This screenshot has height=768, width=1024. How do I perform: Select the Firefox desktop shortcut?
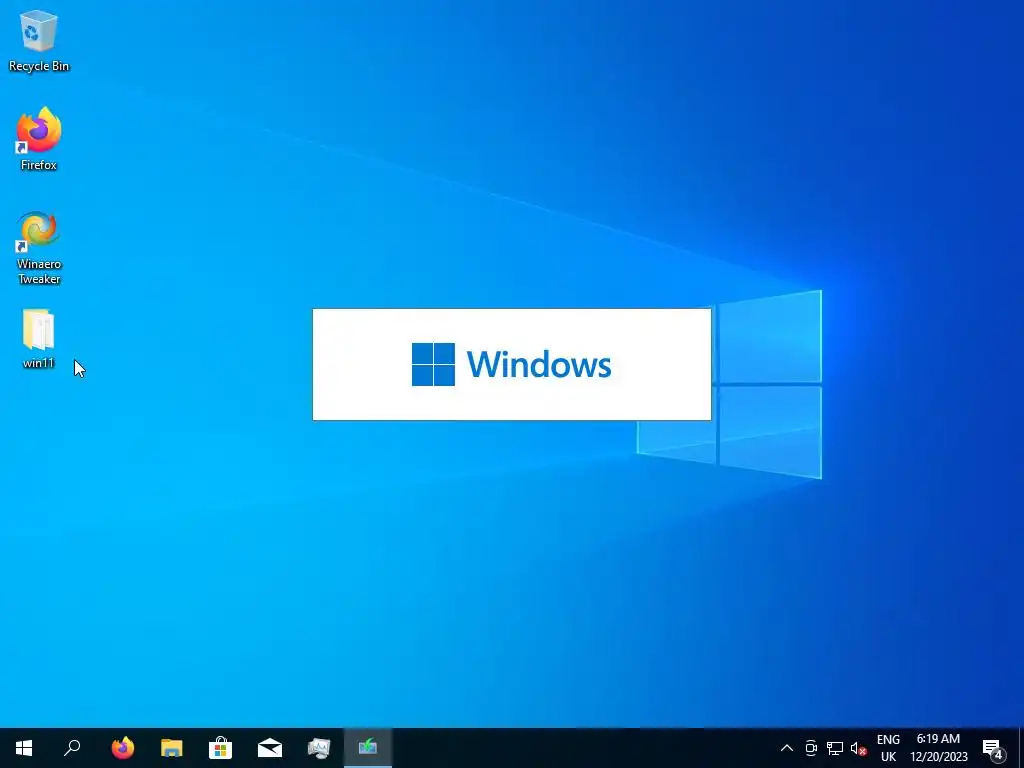point(39,139)
